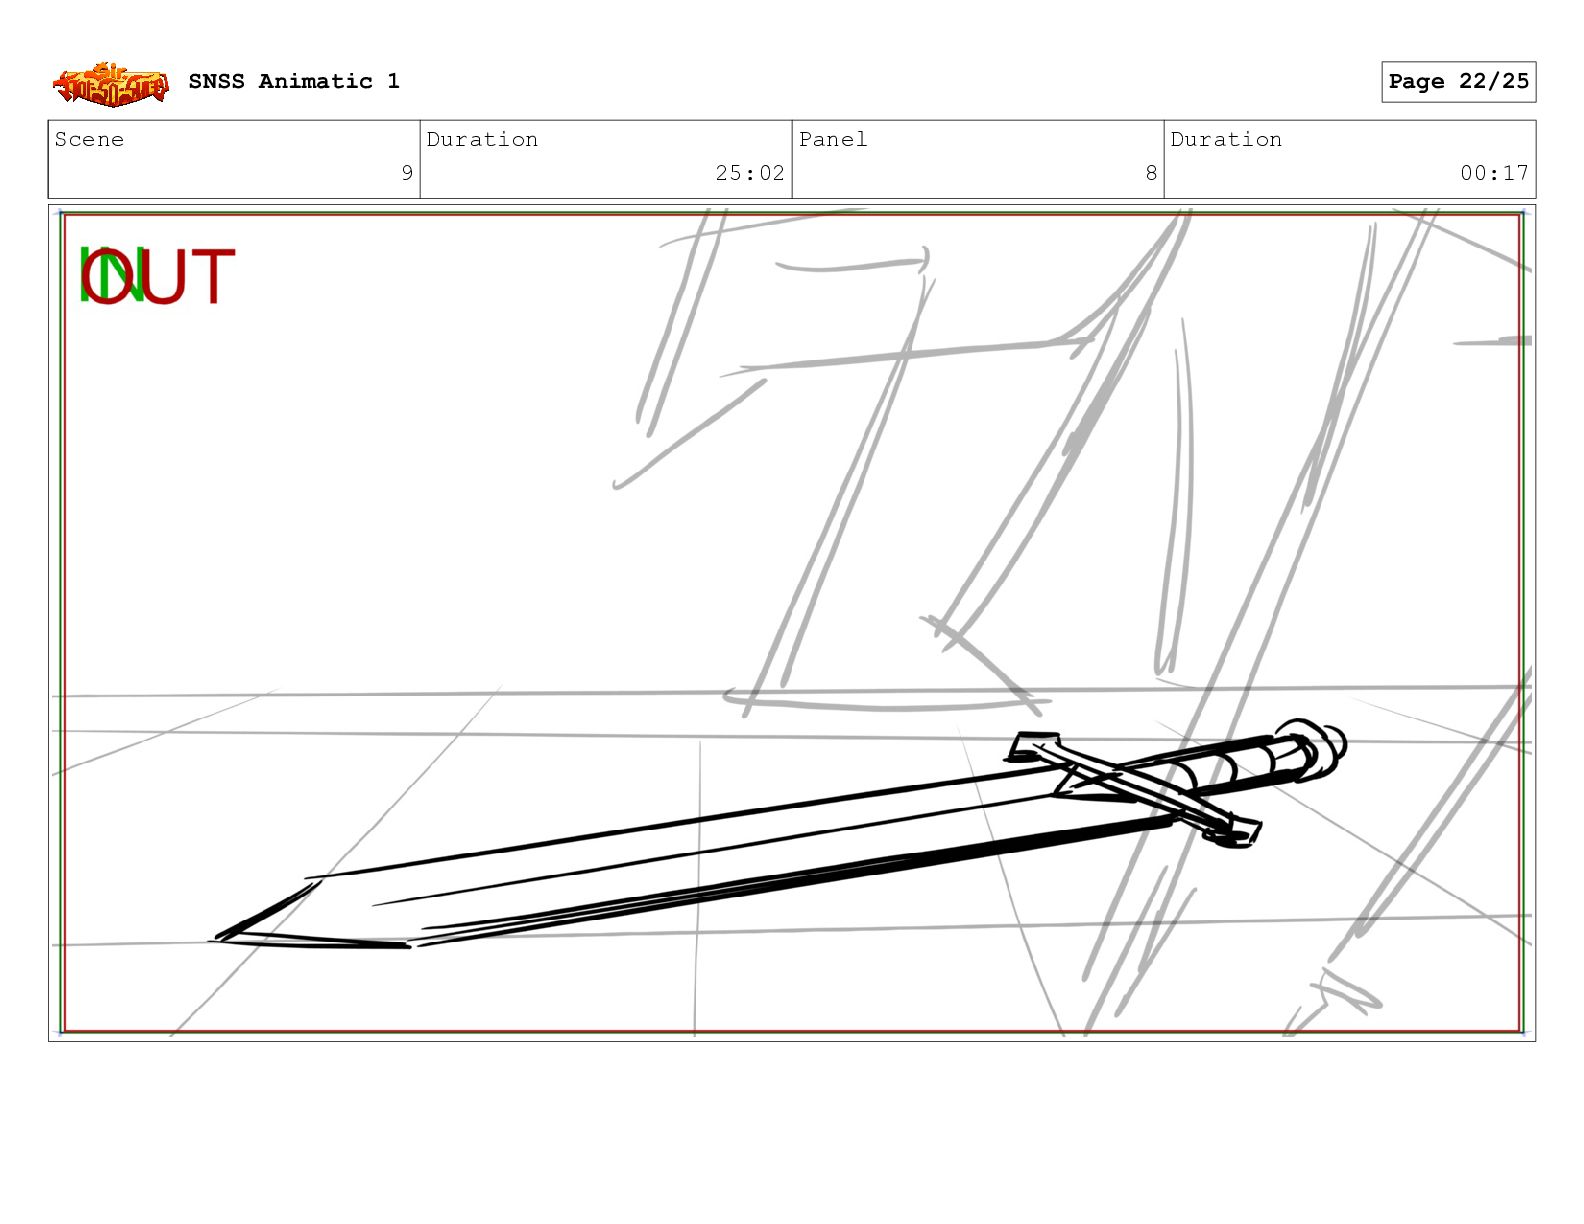Click the 'Page 22/25' box

click(1458, 82)
